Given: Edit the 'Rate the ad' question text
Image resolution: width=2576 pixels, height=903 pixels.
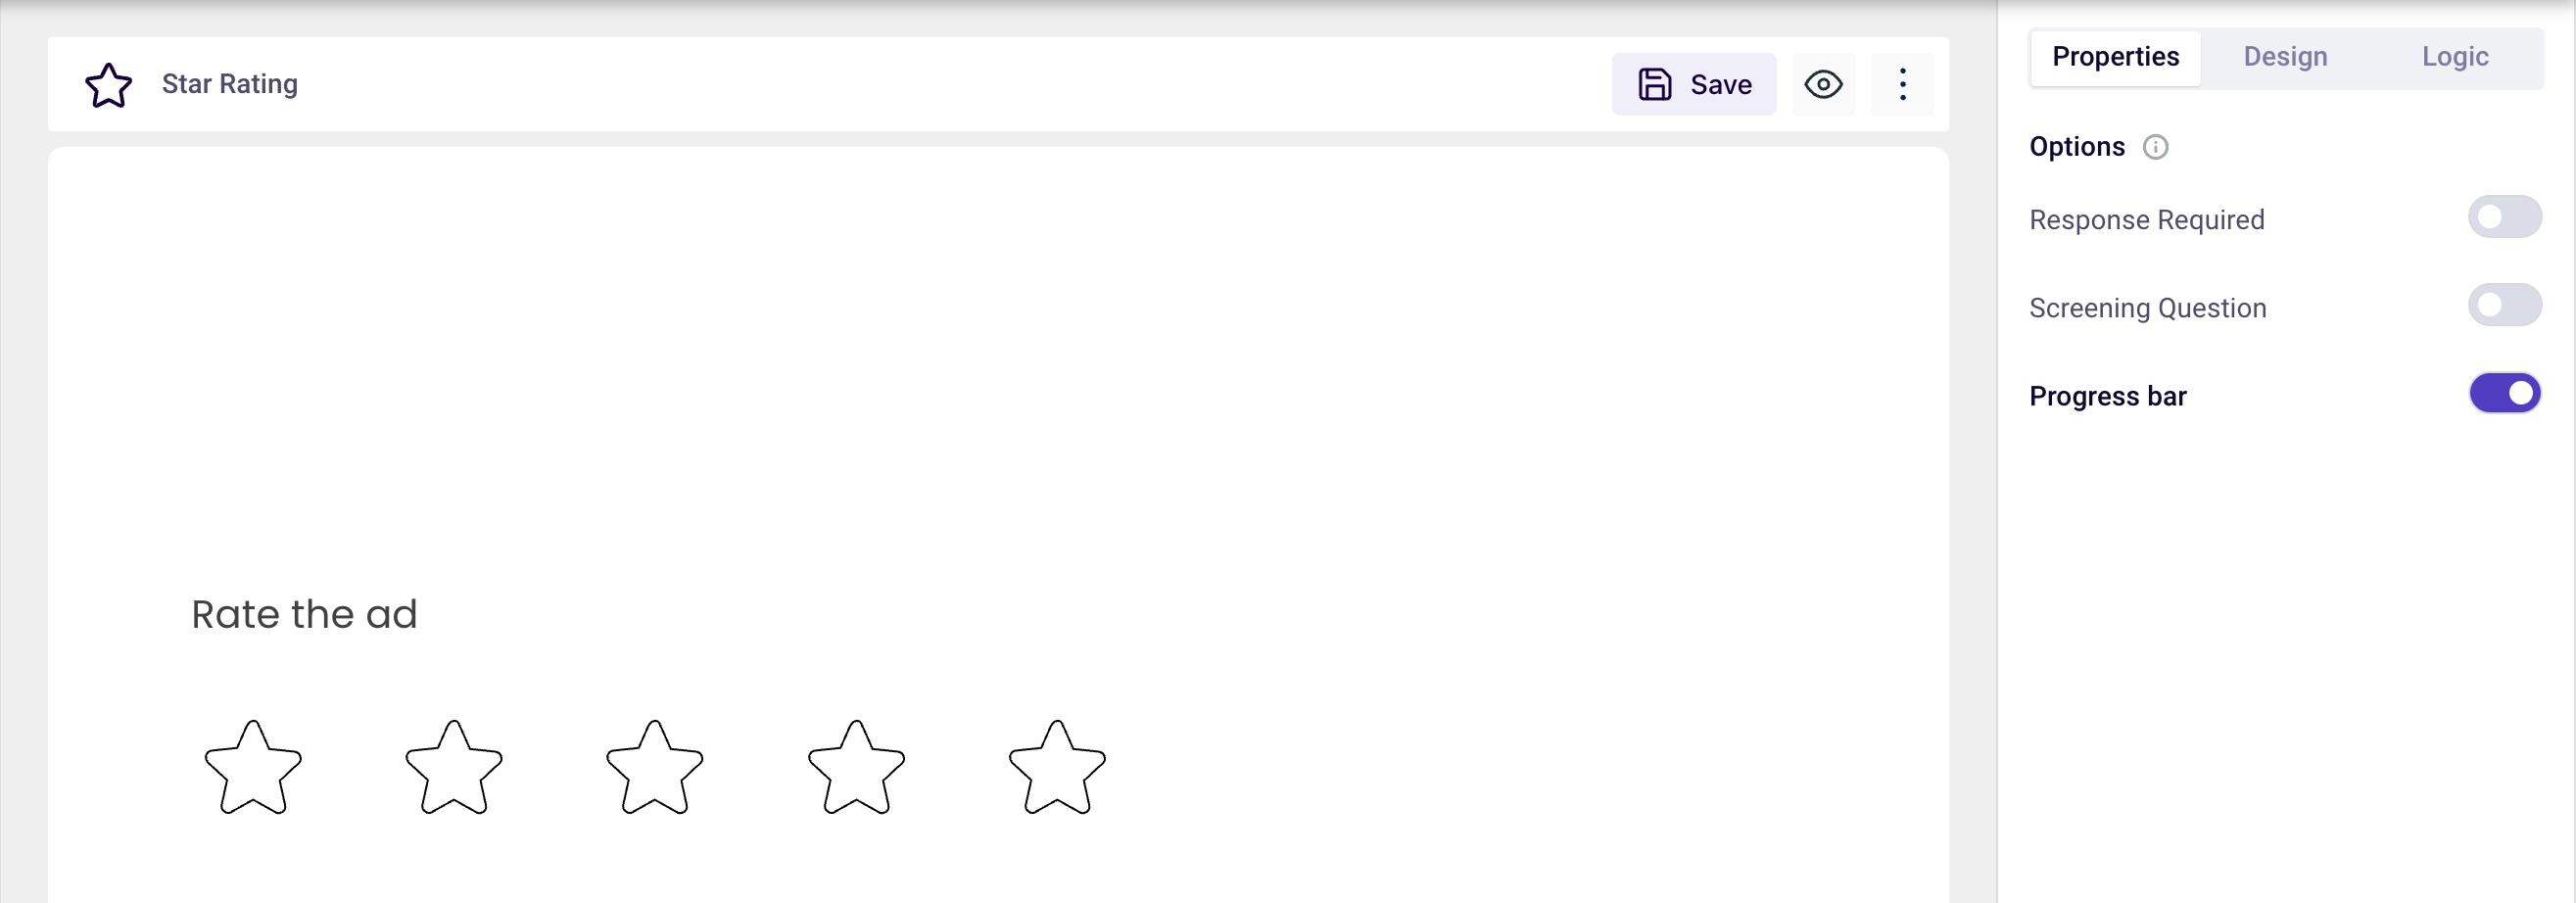Looking at the screenshot, I should tap(304, 614).
